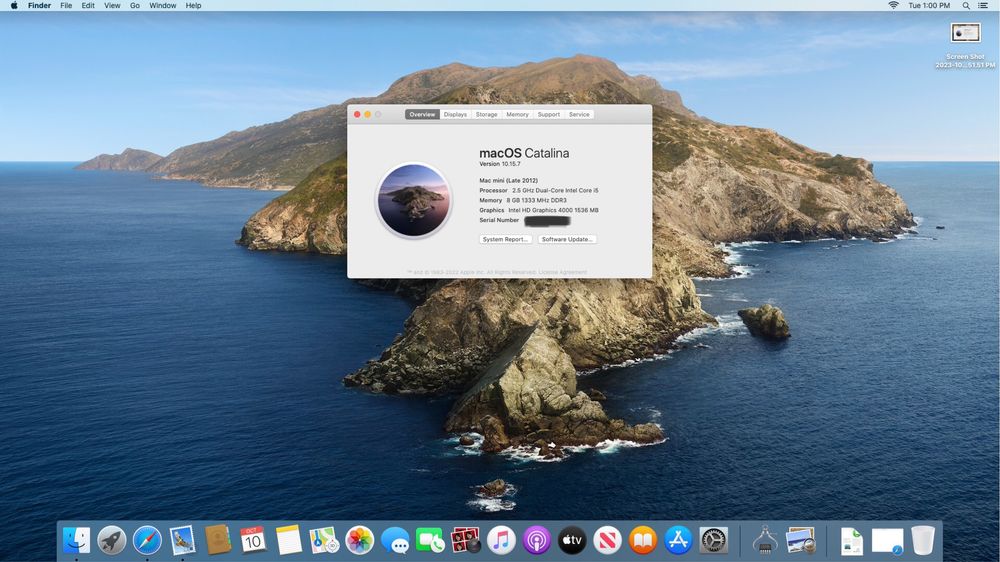Open Music app in Dock
Image resolution: width=1000 pixels, height=562 pixels.
pyautogui.click(x=501, y=540)
